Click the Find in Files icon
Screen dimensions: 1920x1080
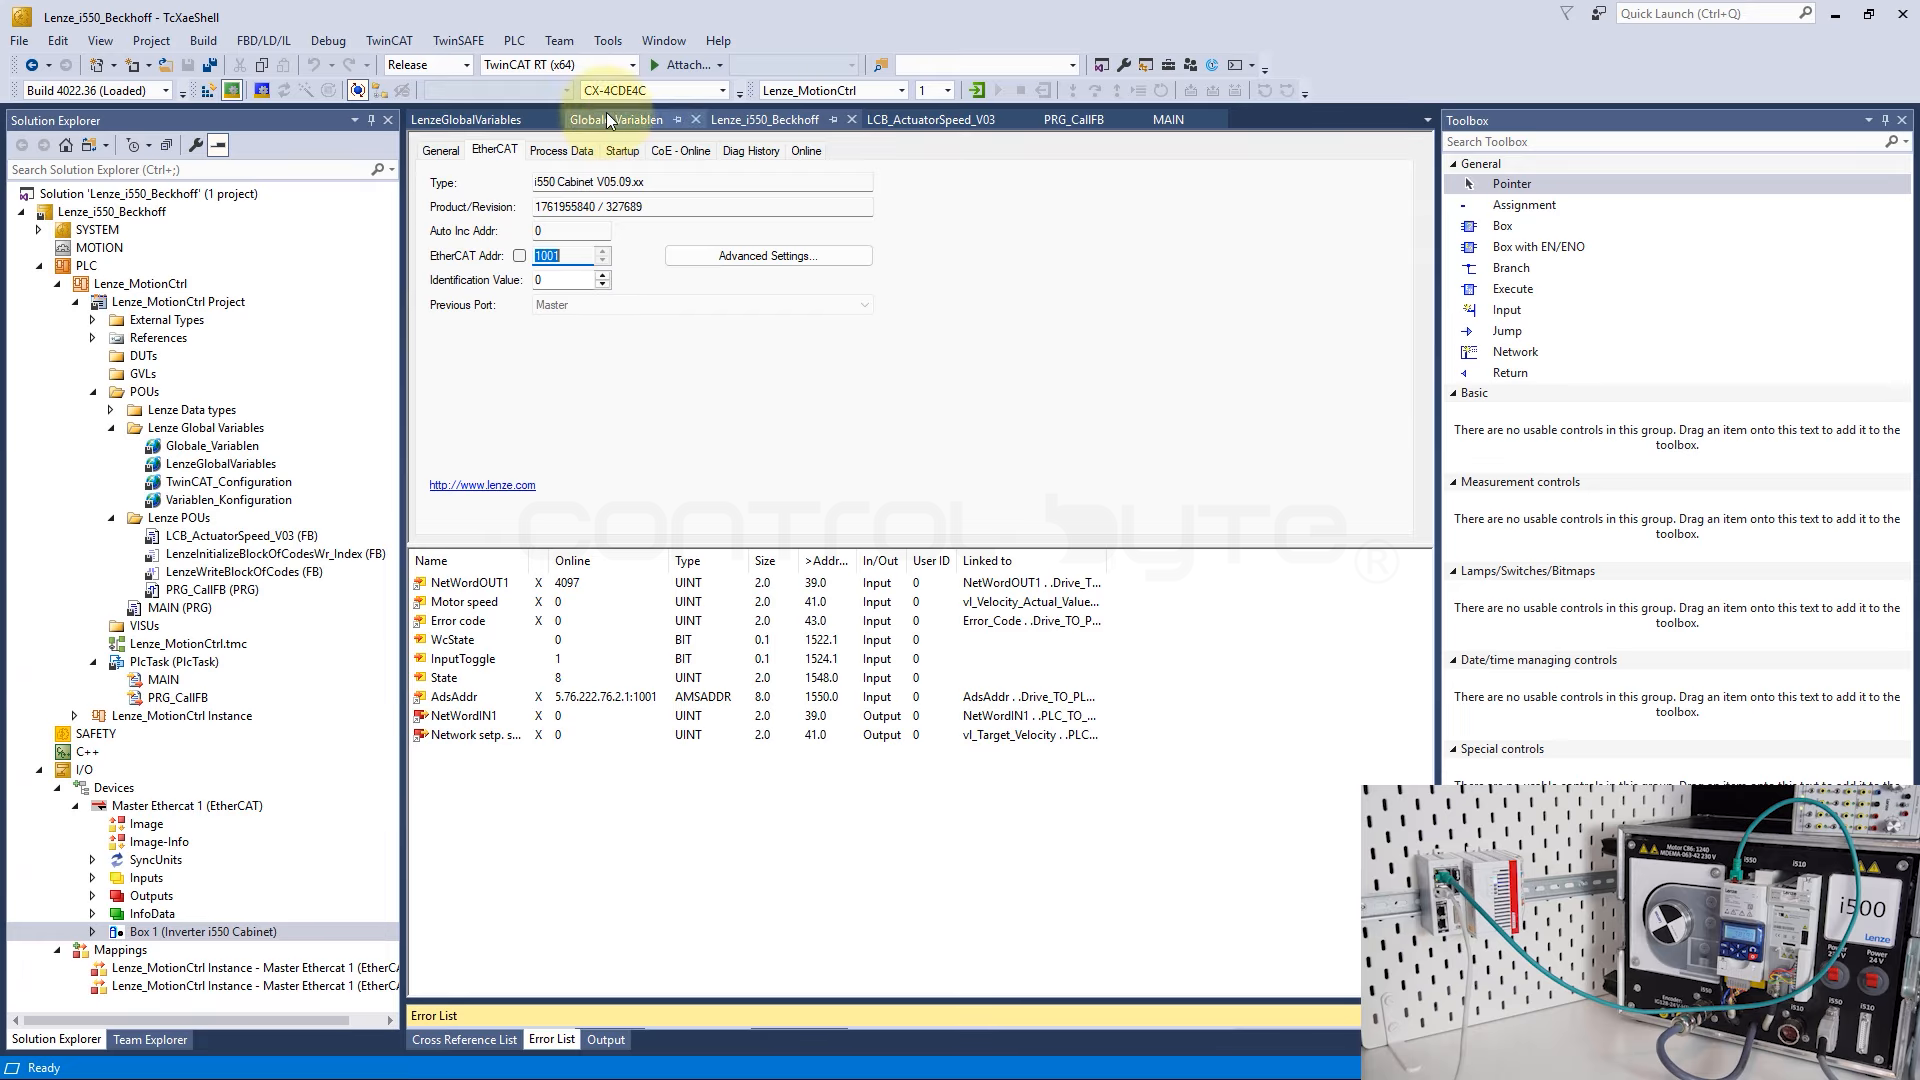point(880,65)
